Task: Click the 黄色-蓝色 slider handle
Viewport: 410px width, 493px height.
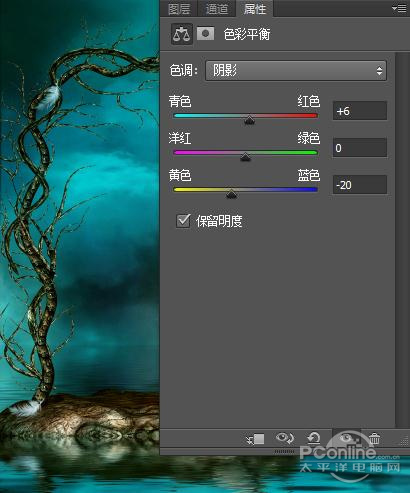Action: [231, 194]
